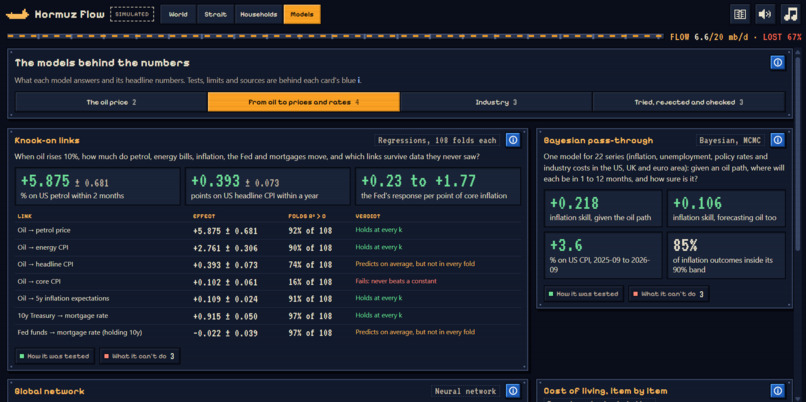Click the Hormuz Flow ship logo

pyautogui.click(x=17, y=14)
